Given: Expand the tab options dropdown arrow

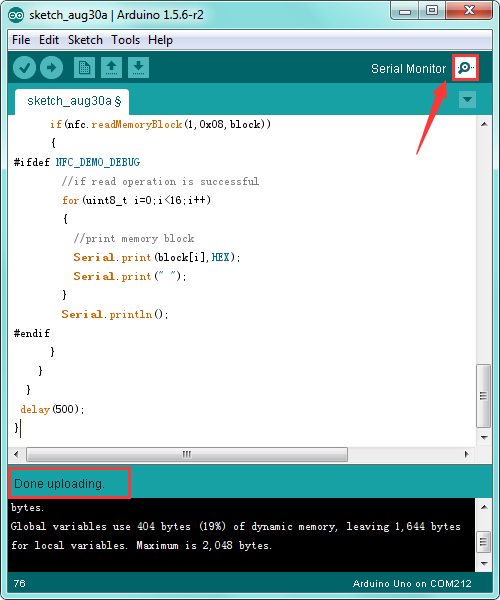Looking at the screenshot, I should pyautogui.click(x=467, y=99).
